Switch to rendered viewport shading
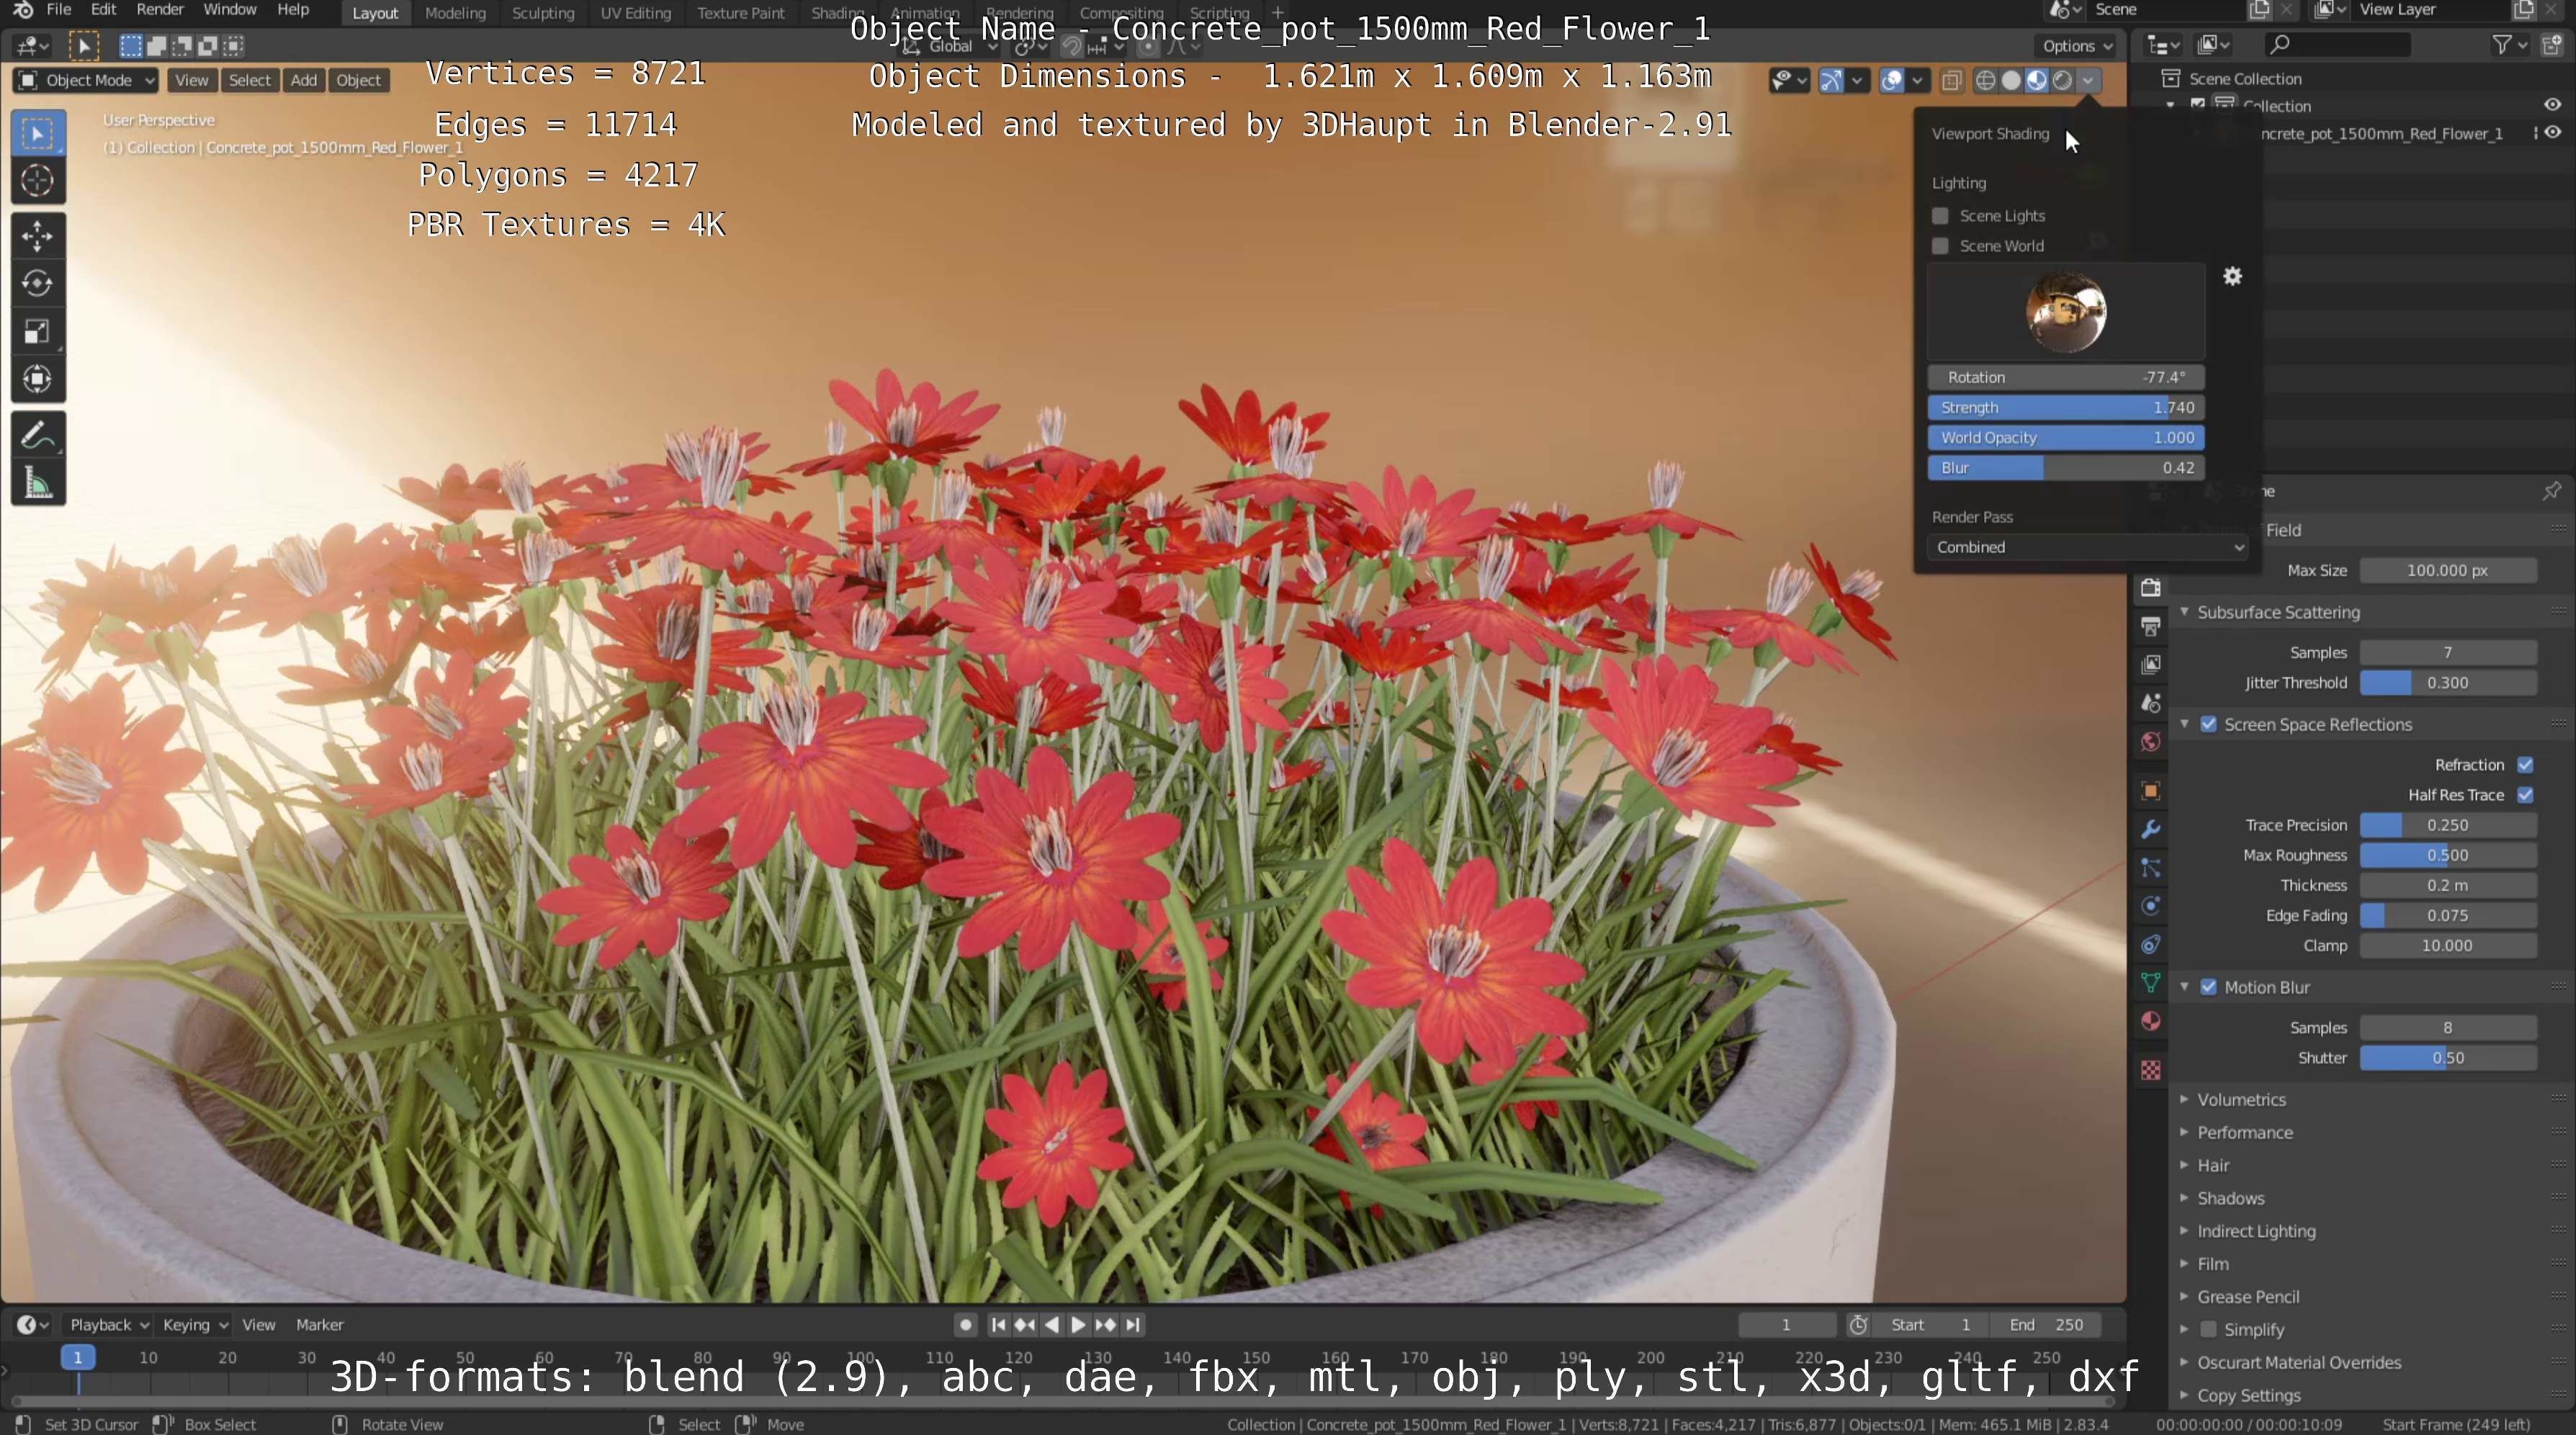Screen dimensions: 2576x1435 pos(2062,81)
